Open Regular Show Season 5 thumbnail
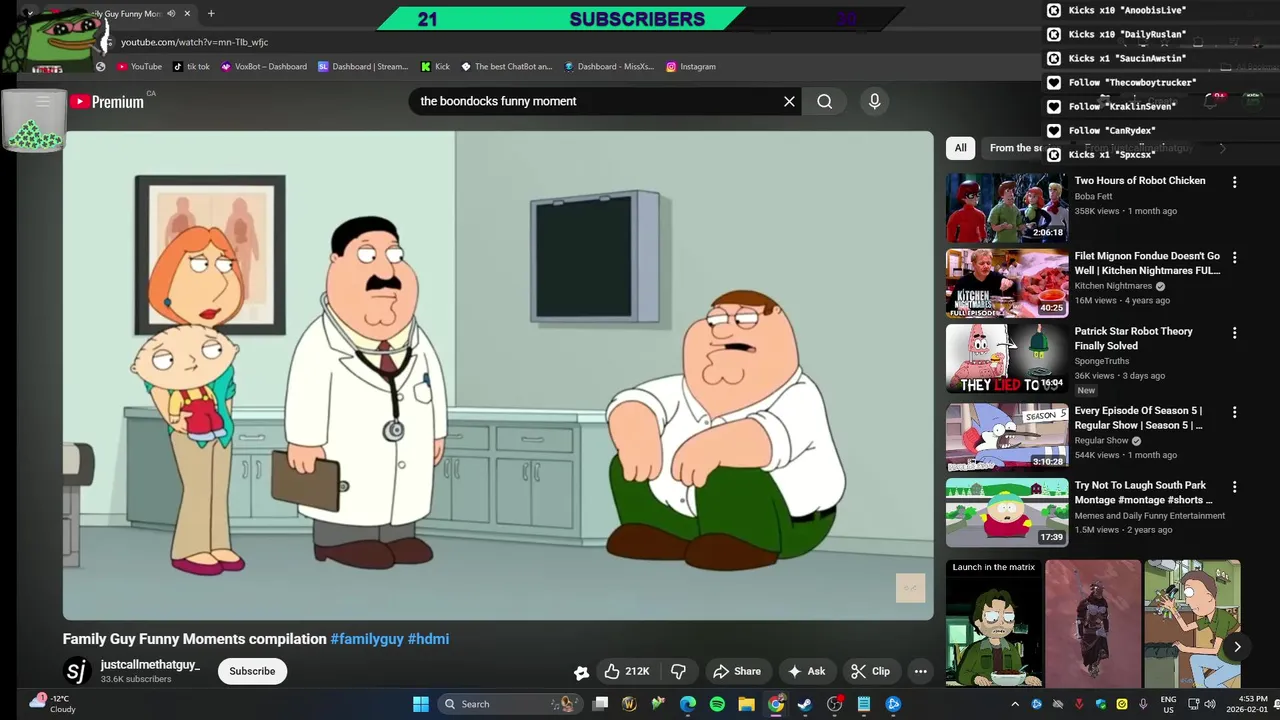 pyautogui.click(x=1007, y=437)
